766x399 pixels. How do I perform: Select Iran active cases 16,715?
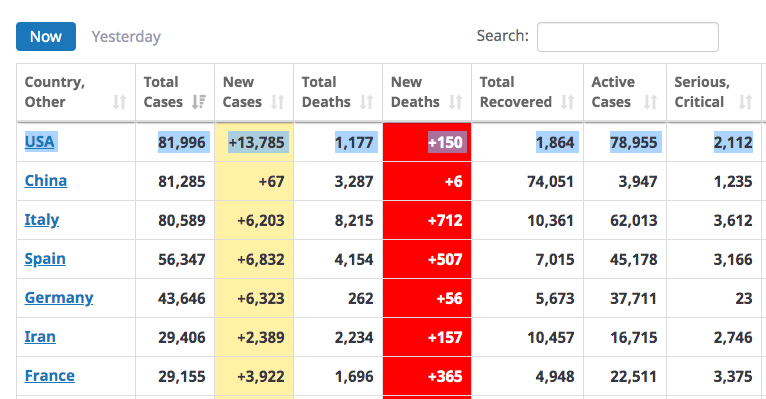pyautogui.click(x=634, y=337)
